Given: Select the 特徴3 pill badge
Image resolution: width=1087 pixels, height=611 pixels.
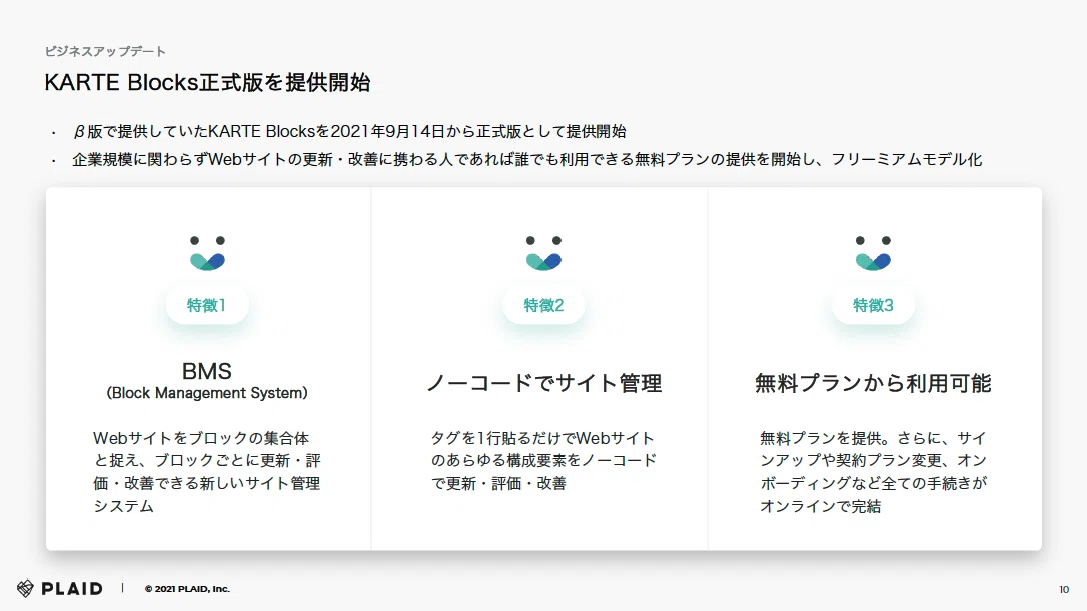Looking at the screenshot, I should tap(873, 305).
